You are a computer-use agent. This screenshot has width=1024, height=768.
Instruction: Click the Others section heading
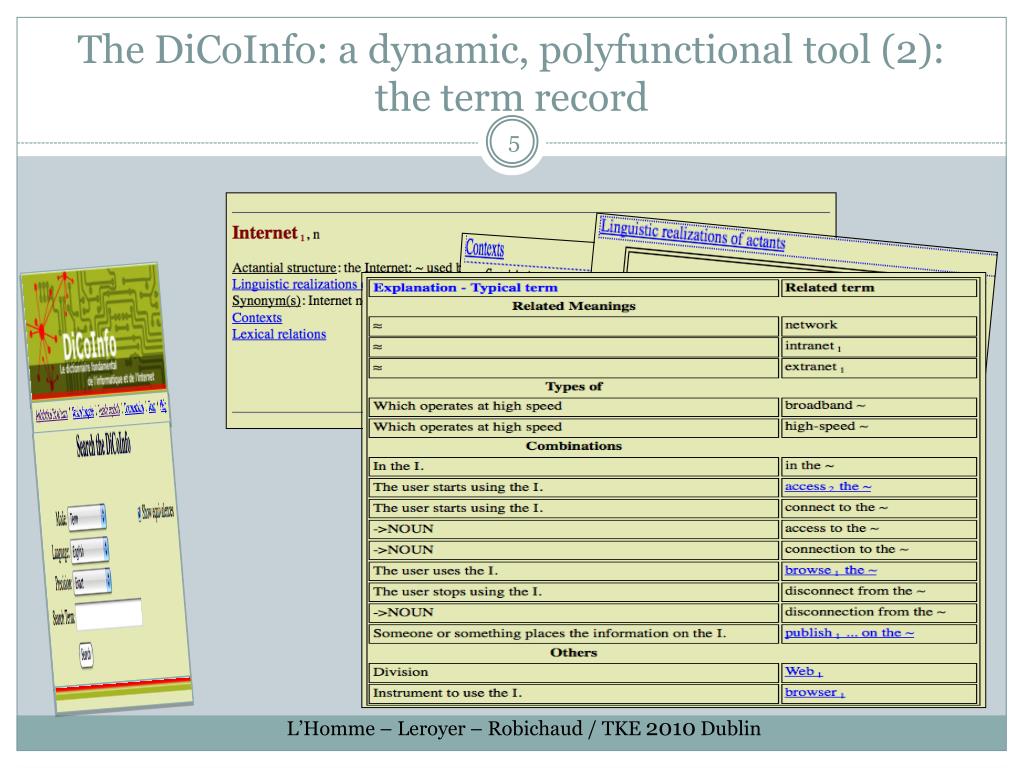pos(573,652)
